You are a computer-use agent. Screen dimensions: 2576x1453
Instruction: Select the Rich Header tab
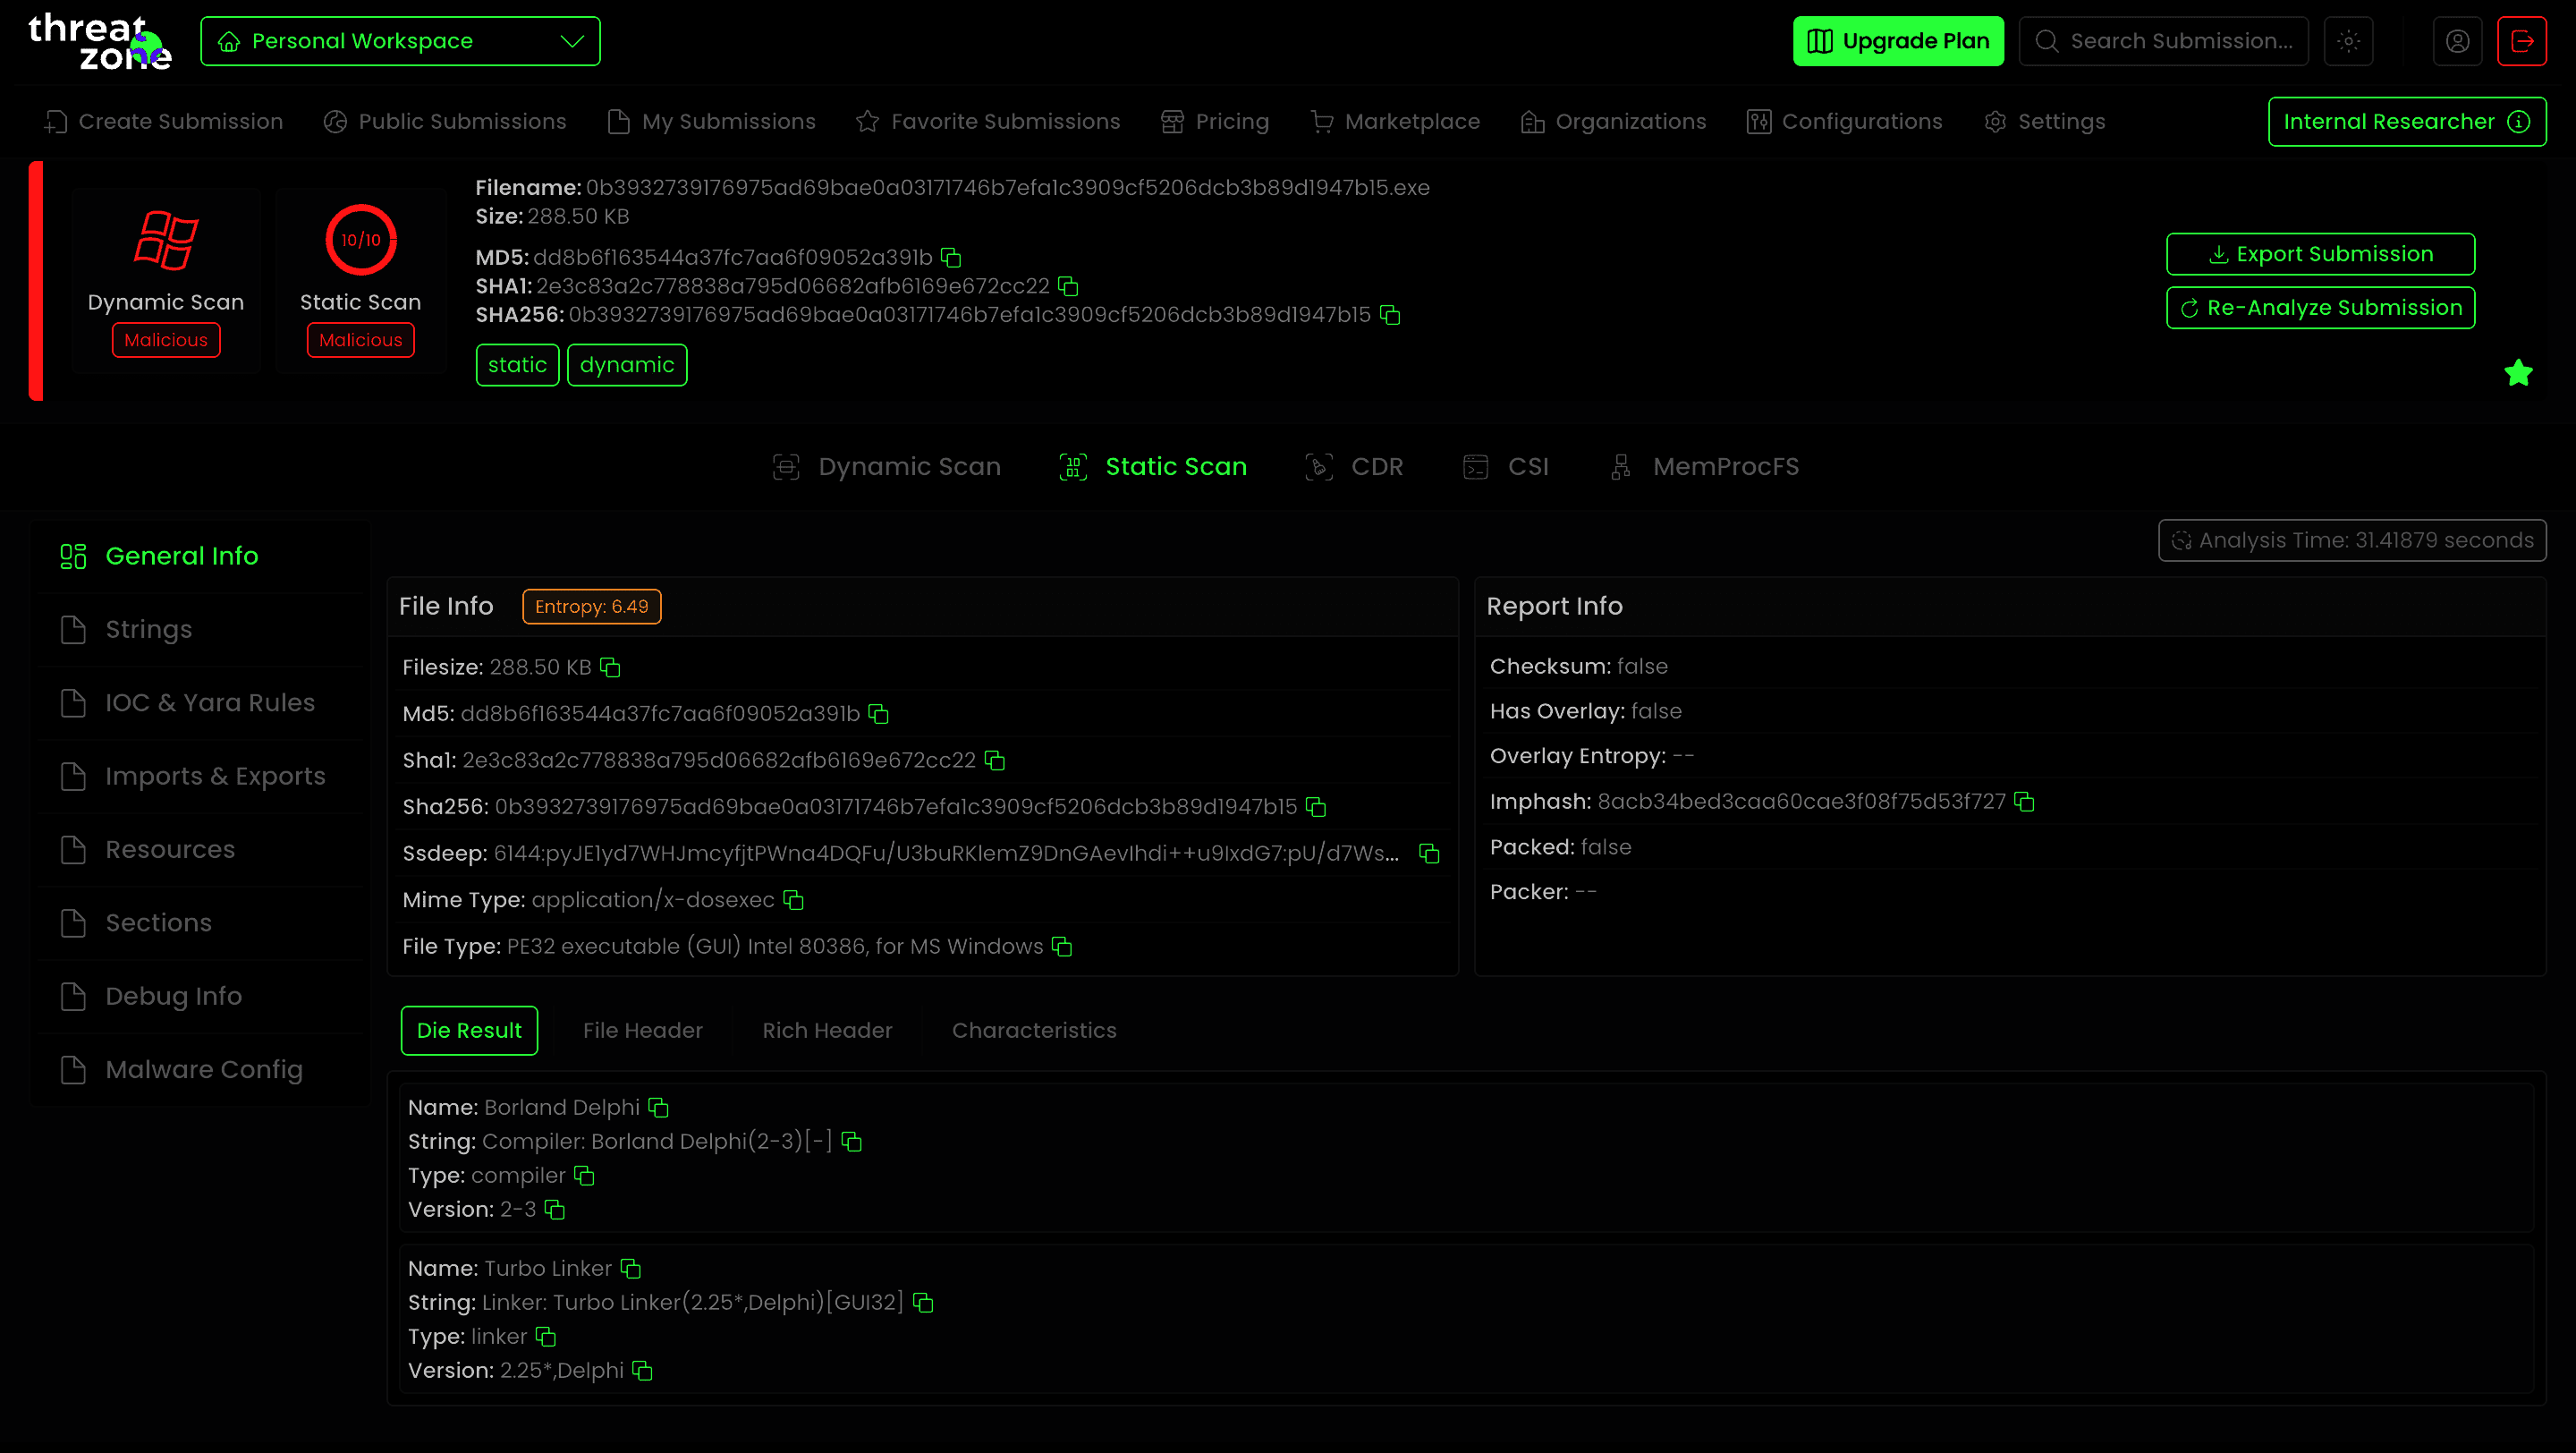(826, 1030)
